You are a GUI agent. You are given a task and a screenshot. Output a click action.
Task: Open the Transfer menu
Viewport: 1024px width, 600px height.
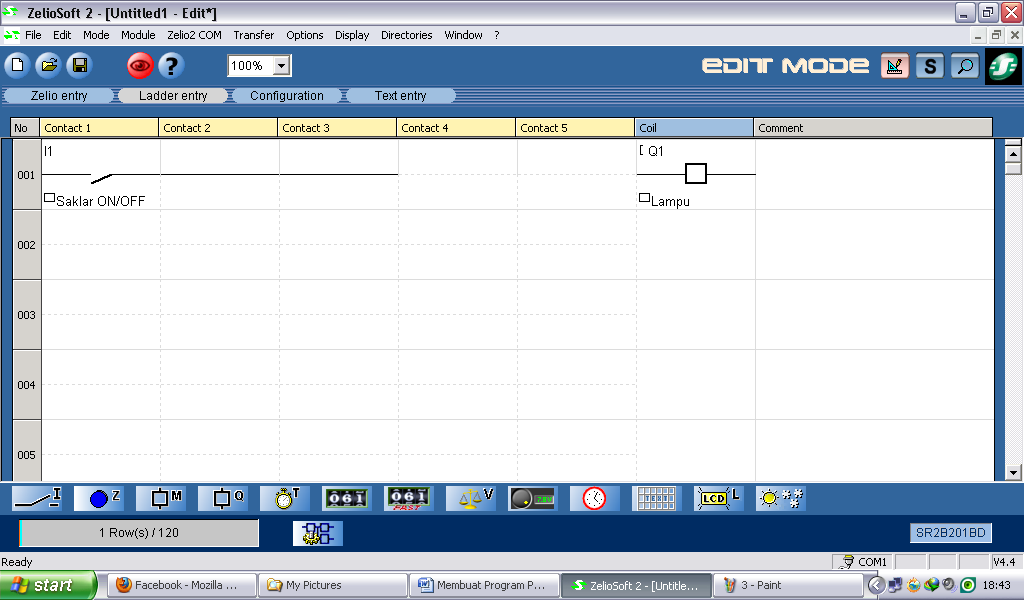click(253, 35)
